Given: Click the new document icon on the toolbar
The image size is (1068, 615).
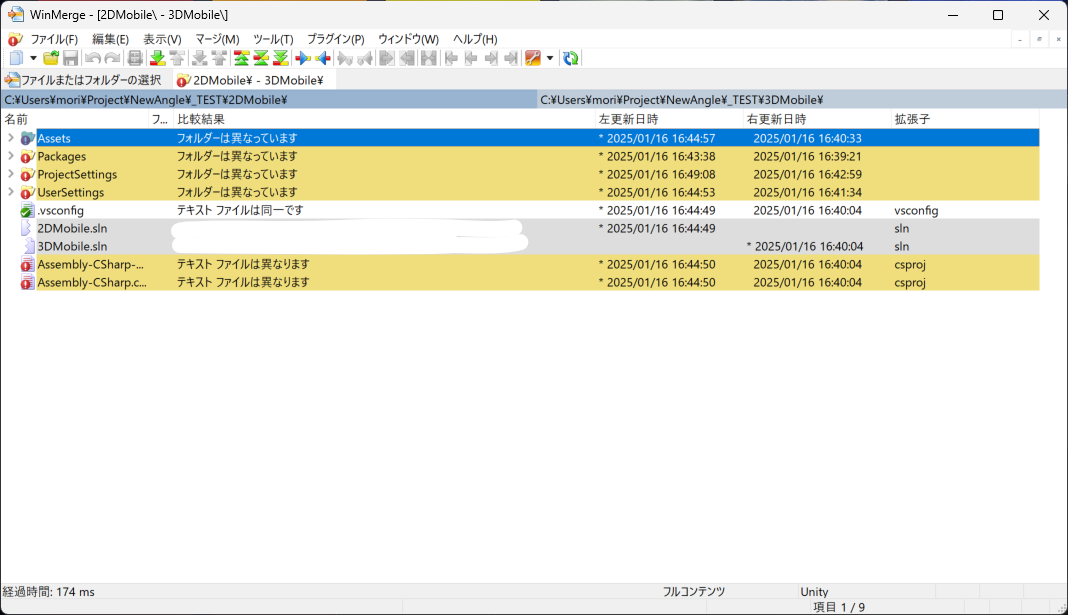Looking at the screenshot, I should point(14,57).
